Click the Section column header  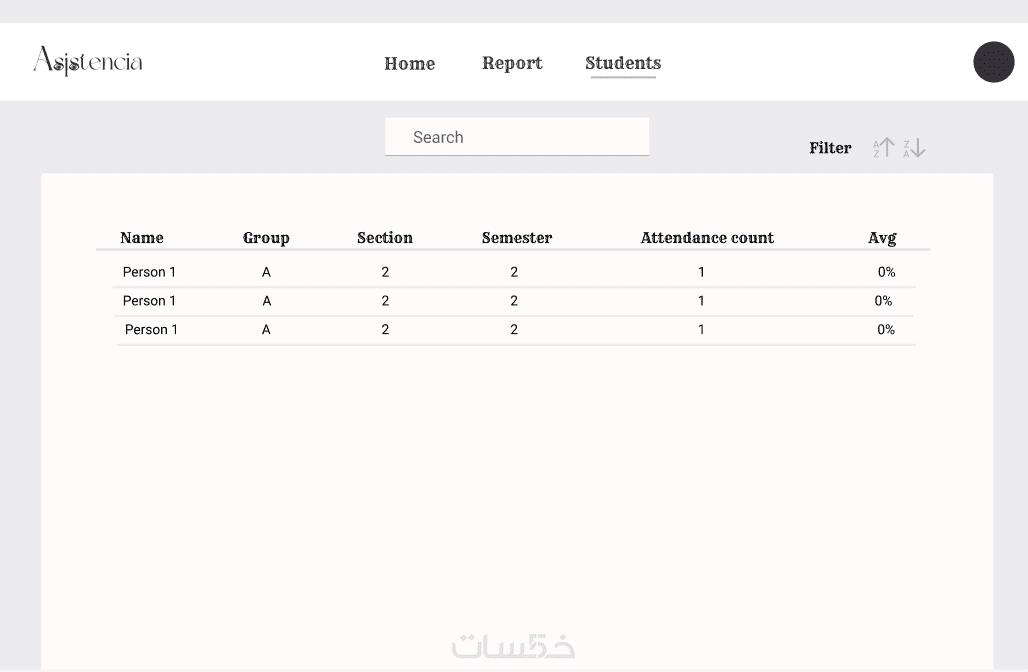pos(385,238)
